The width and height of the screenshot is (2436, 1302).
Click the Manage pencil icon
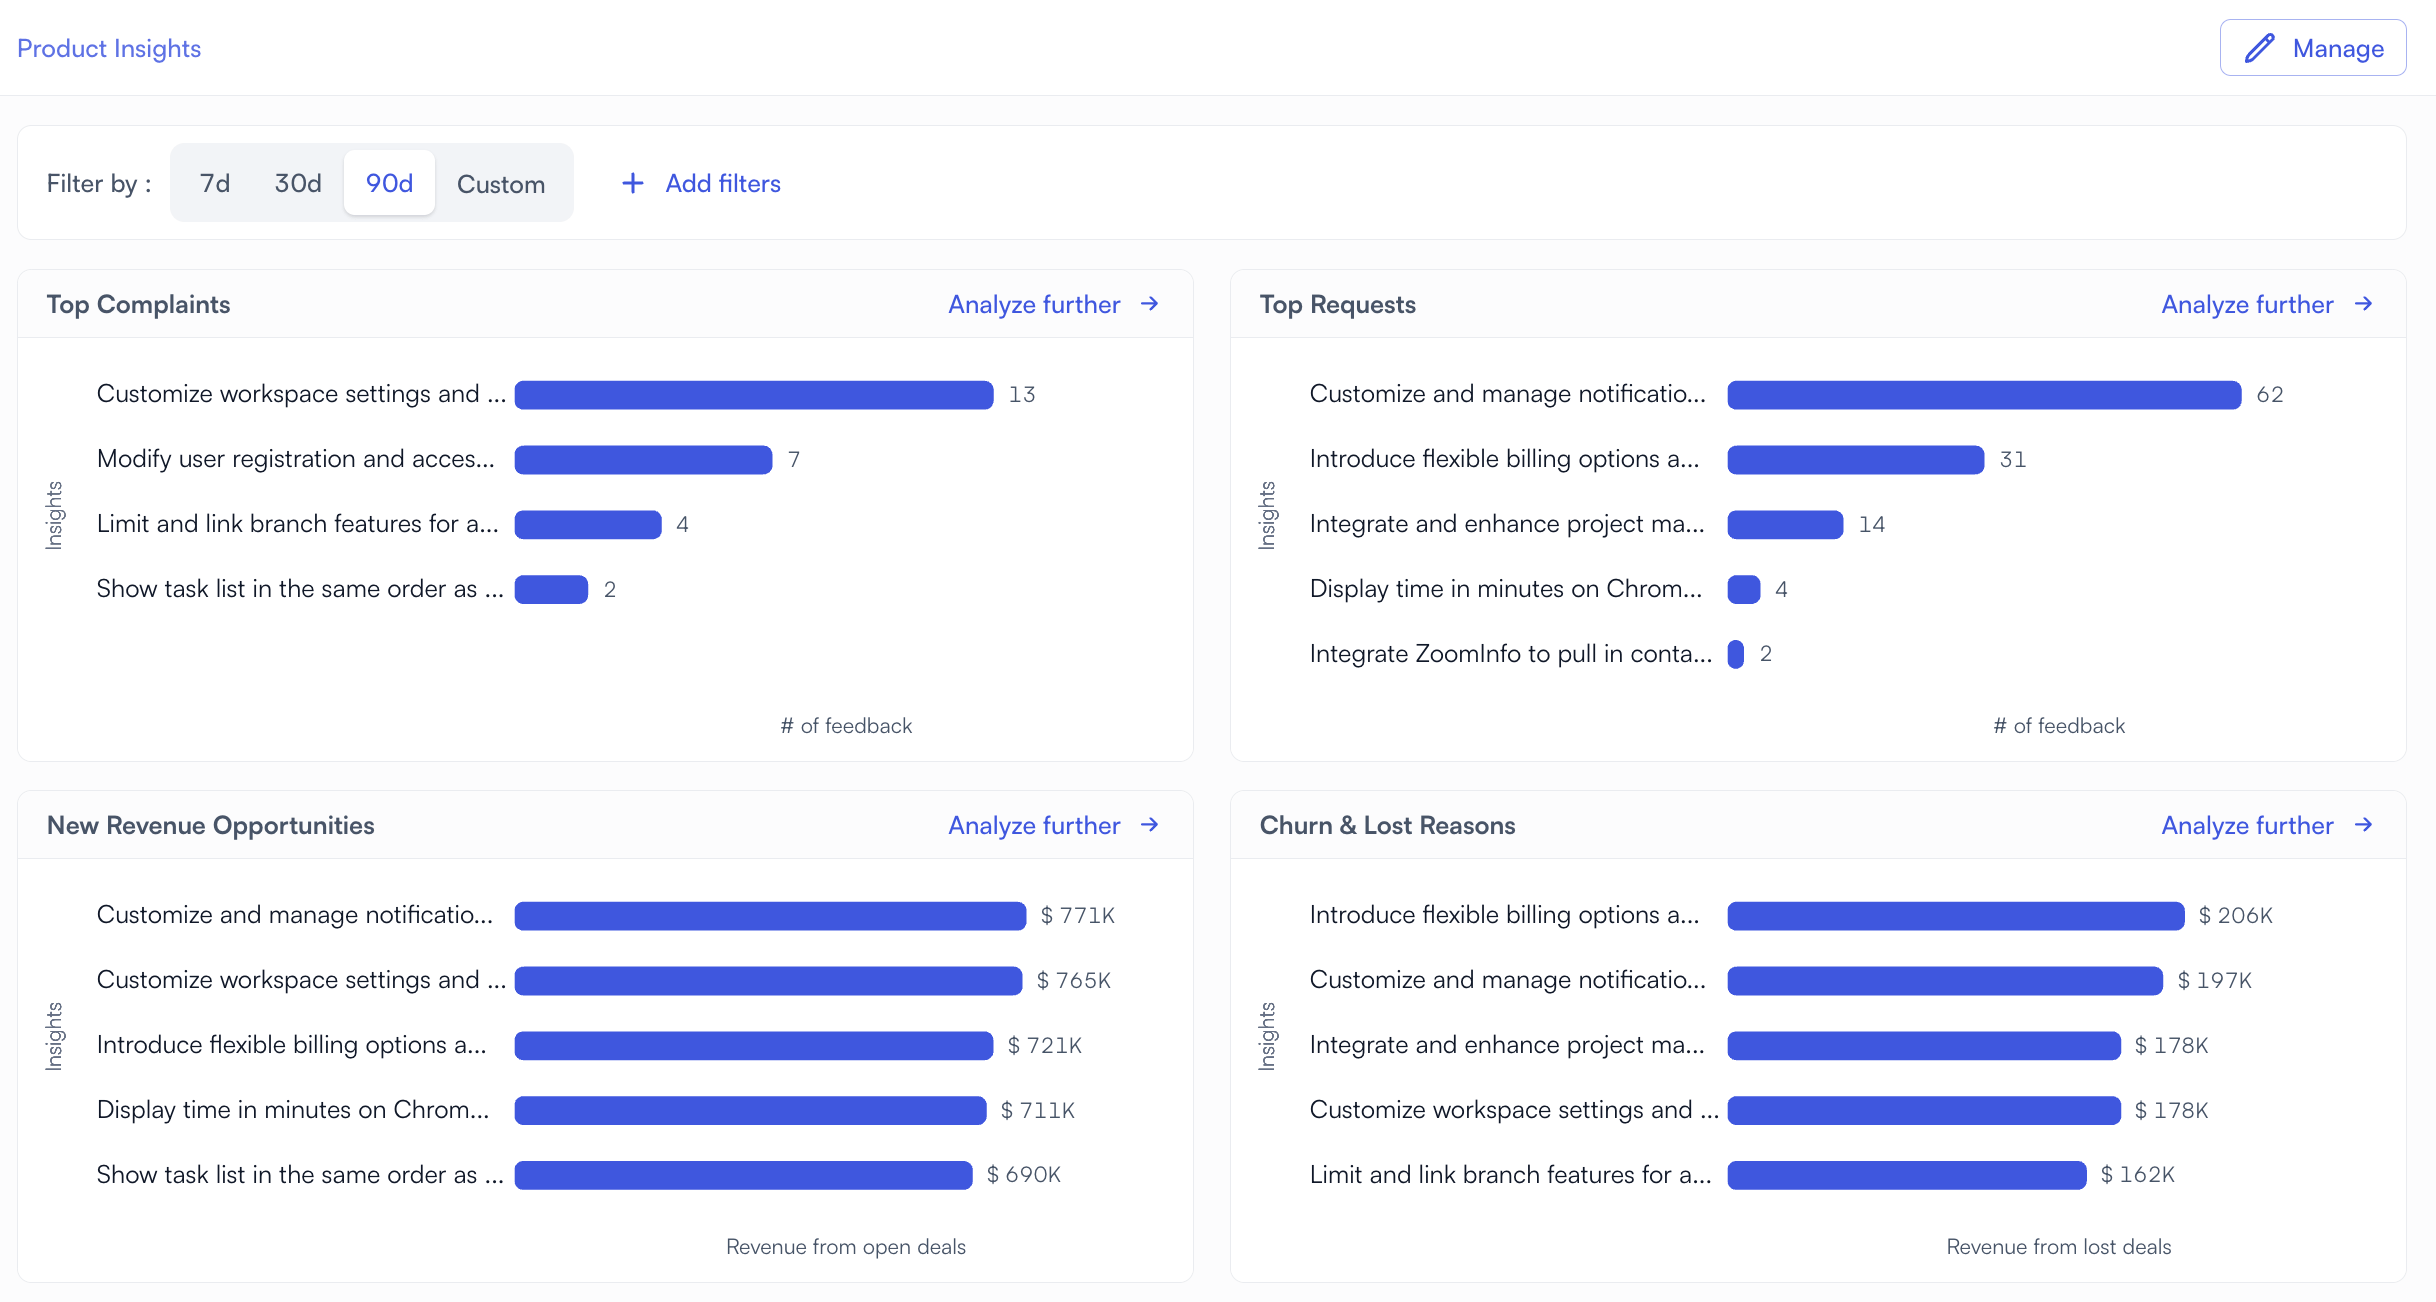[x=2259, y=48]
